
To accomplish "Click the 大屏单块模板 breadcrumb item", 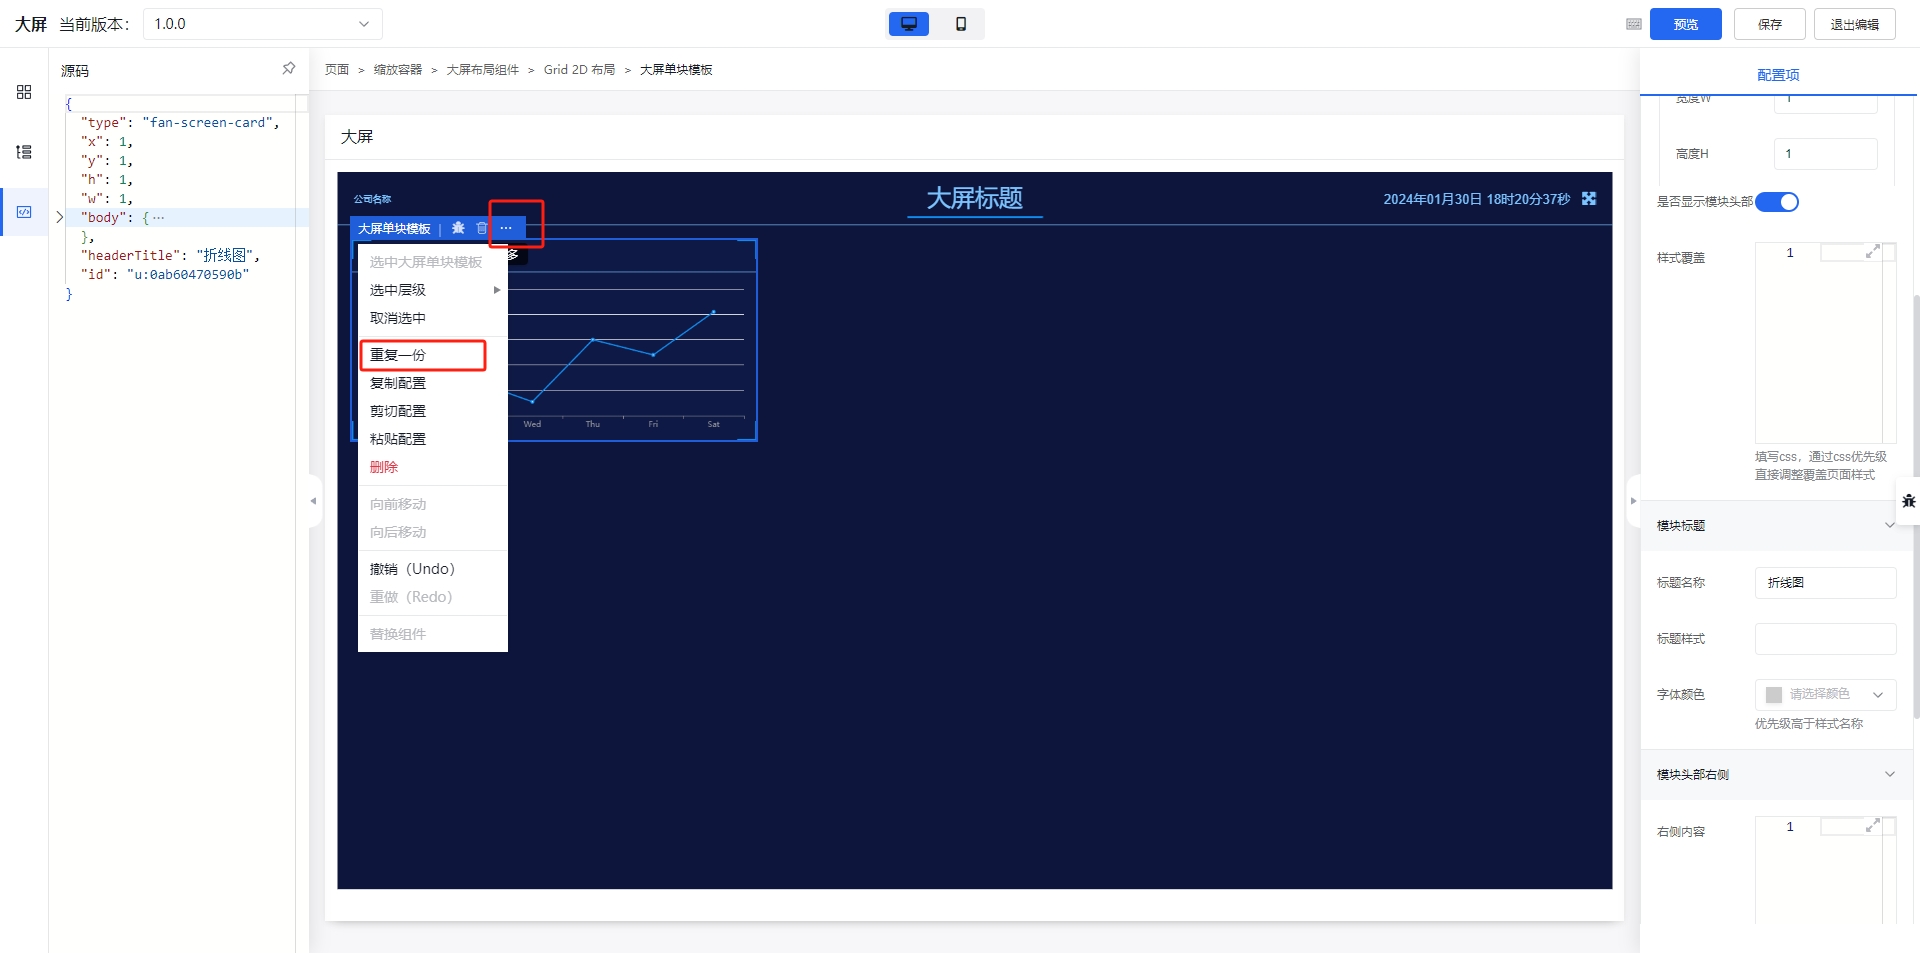I will pos(676,70).
